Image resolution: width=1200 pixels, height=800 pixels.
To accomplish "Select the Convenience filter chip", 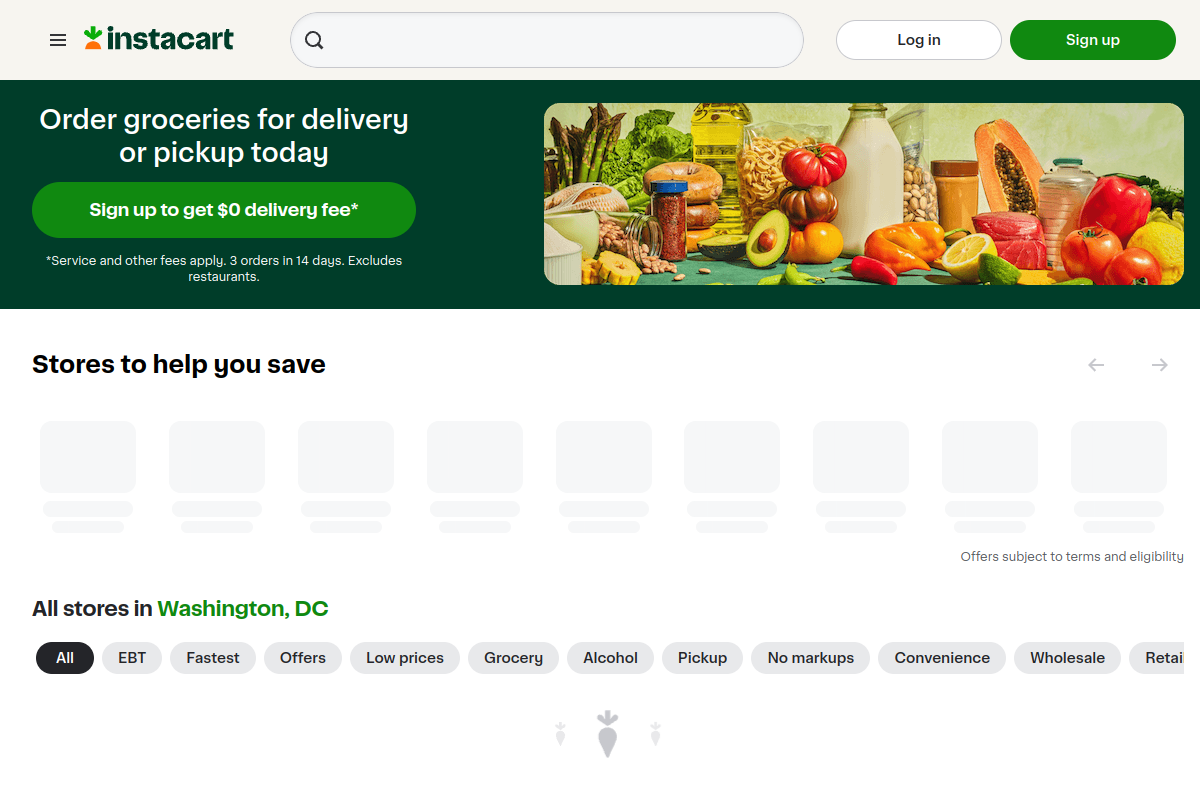I will tap(942, 658).
